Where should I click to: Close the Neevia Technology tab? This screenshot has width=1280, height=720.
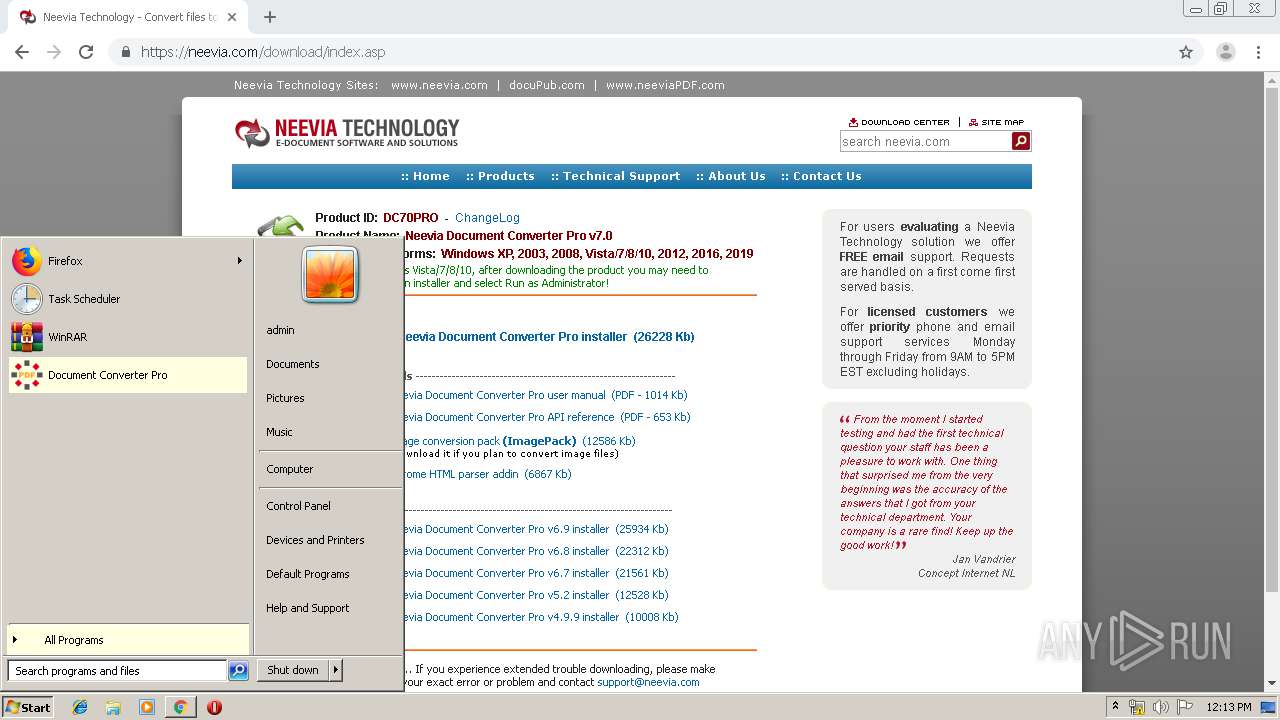click(x=233, y=17)
